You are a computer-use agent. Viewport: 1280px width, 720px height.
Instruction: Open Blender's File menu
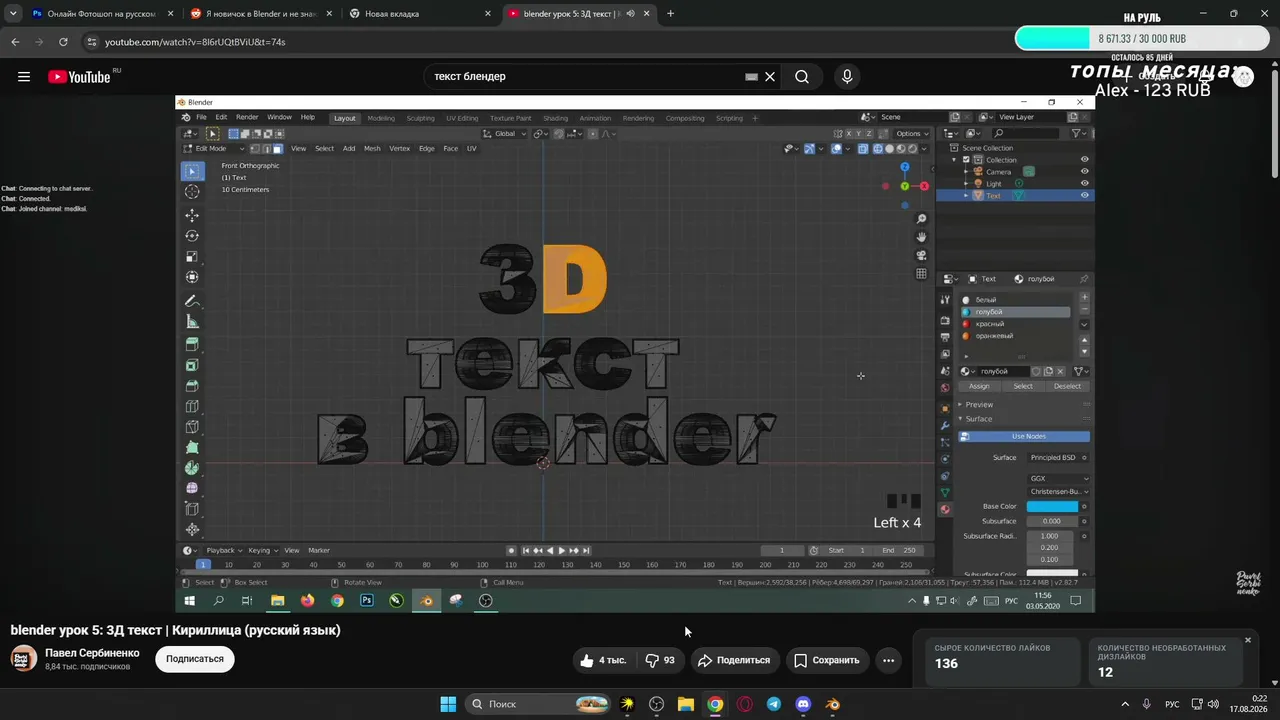tap(201, 118)
